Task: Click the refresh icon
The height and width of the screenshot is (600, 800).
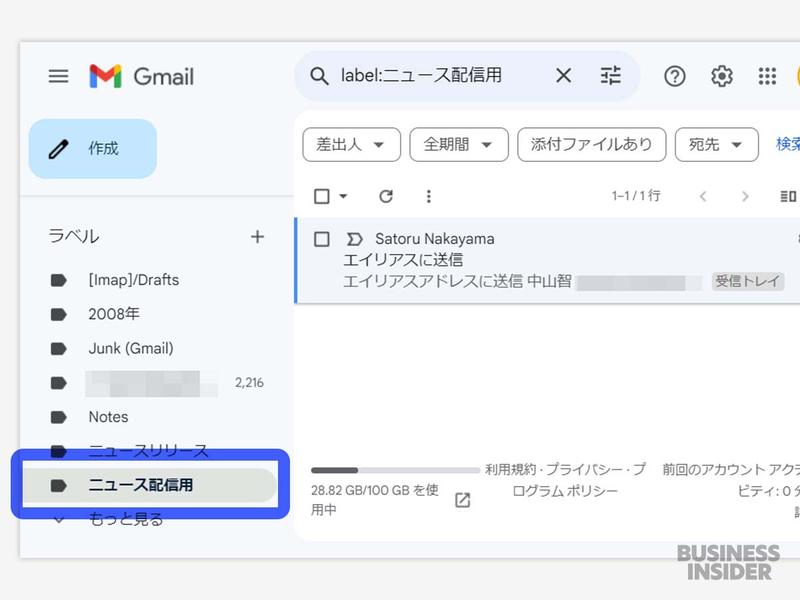Action: click(386, 196)
